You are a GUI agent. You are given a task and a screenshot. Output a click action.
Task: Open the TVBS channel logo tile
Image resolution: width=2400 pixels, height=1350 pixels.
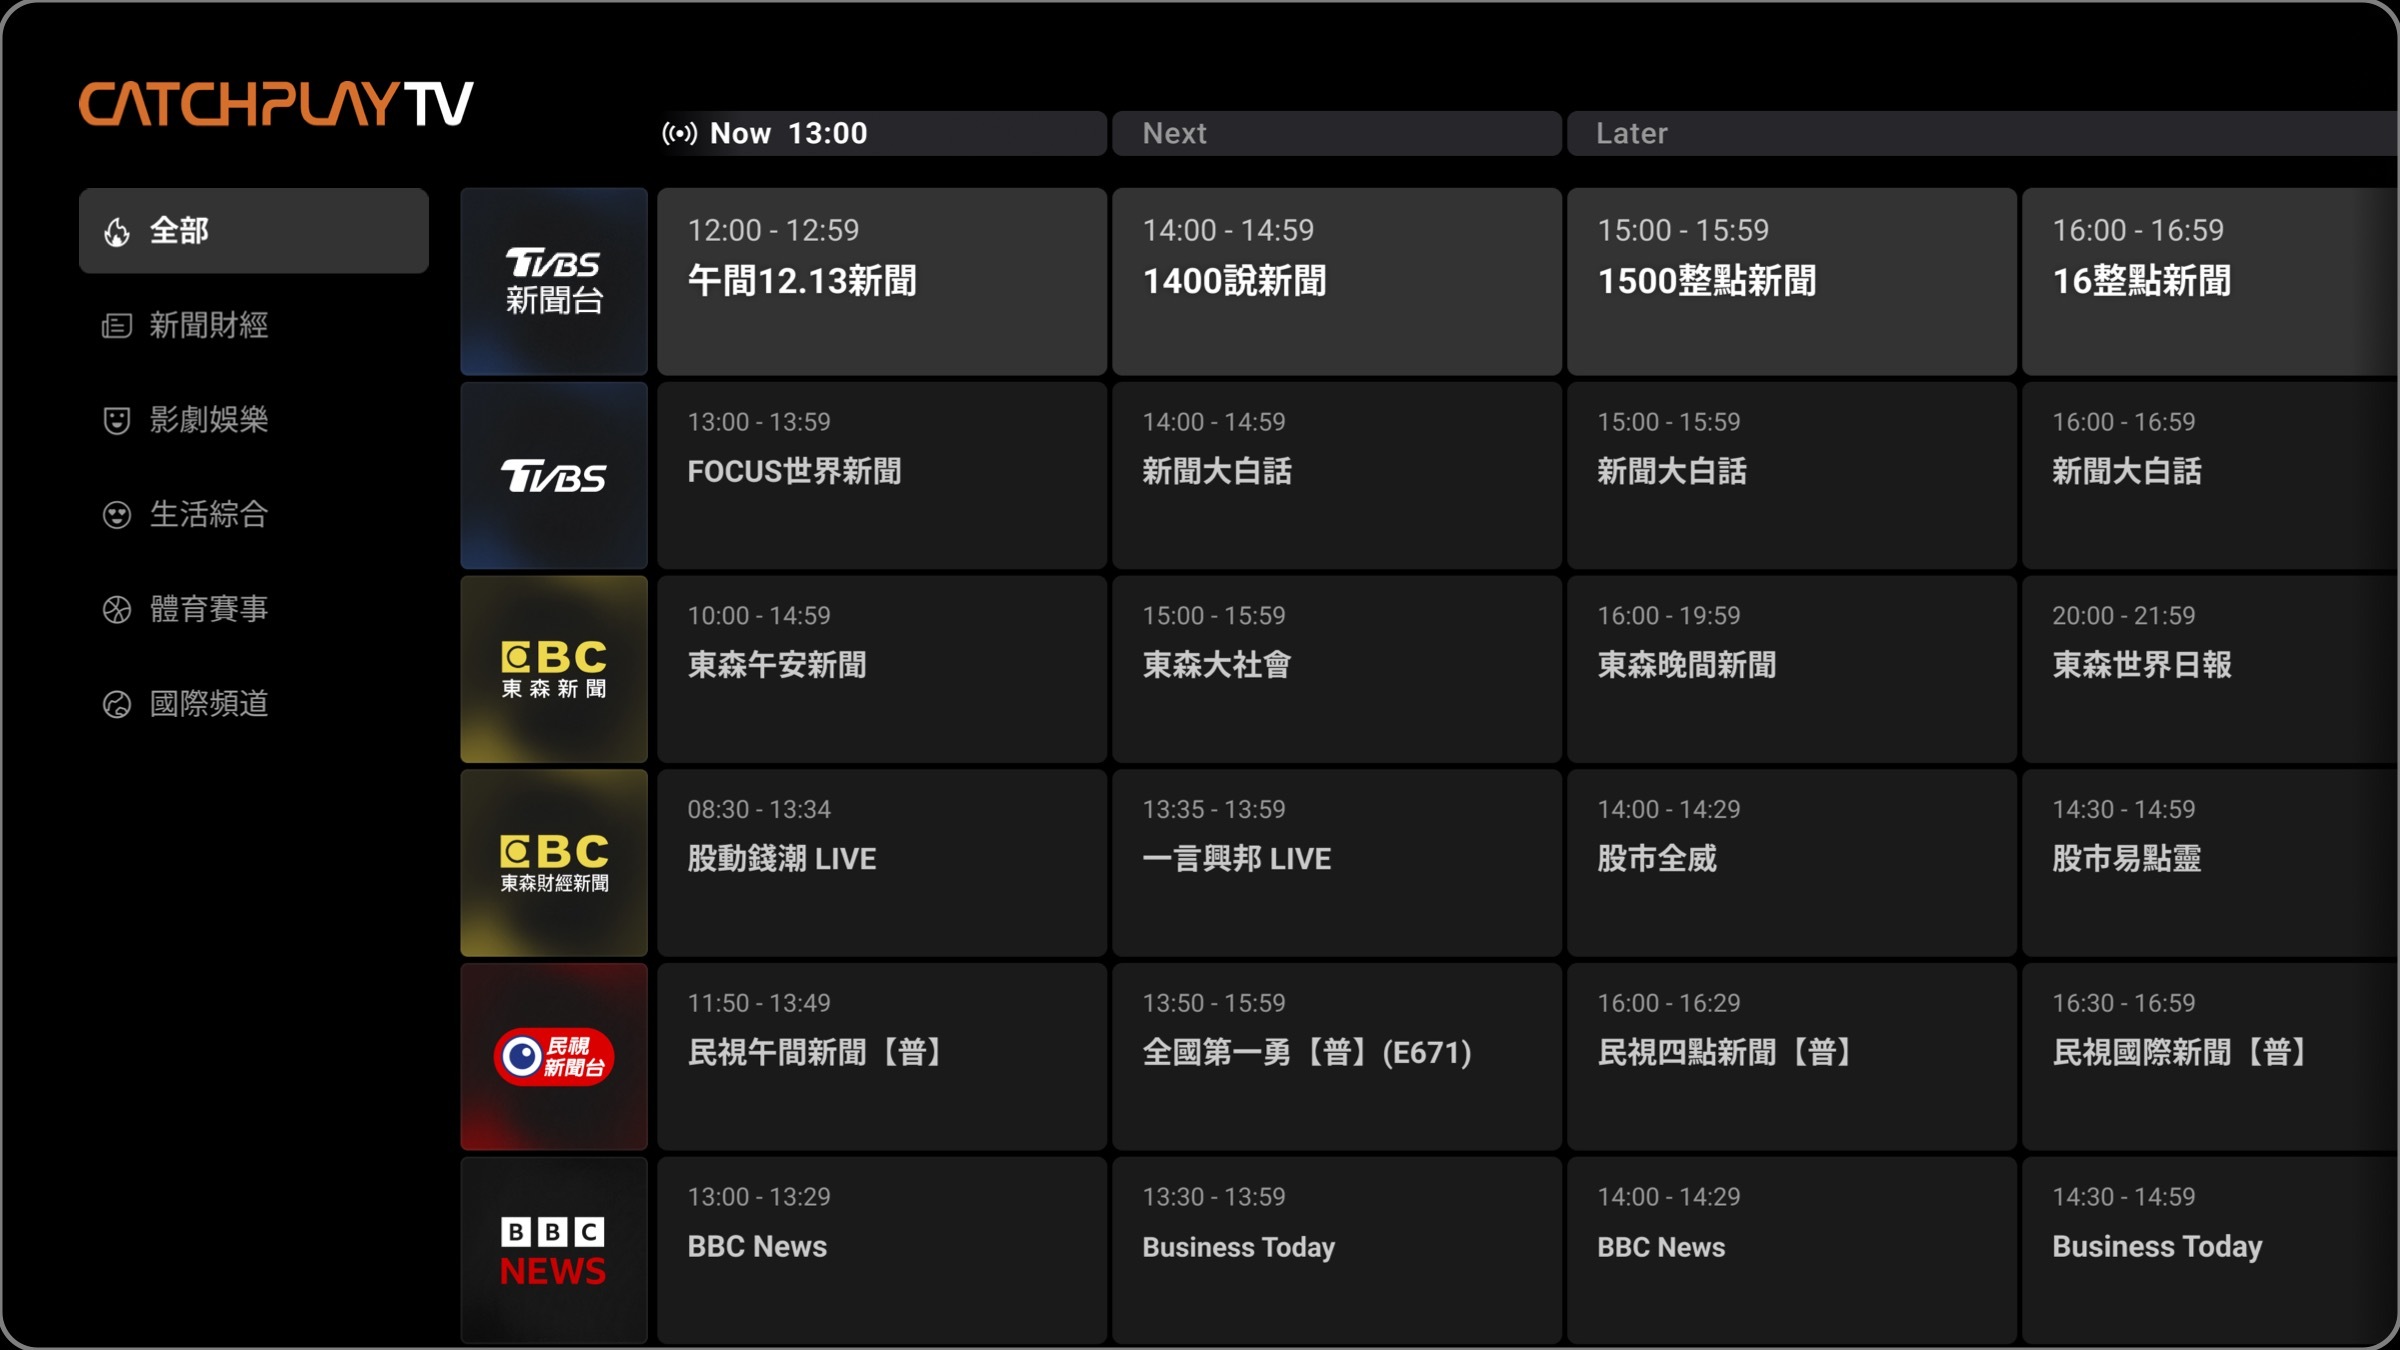[554, 476]
